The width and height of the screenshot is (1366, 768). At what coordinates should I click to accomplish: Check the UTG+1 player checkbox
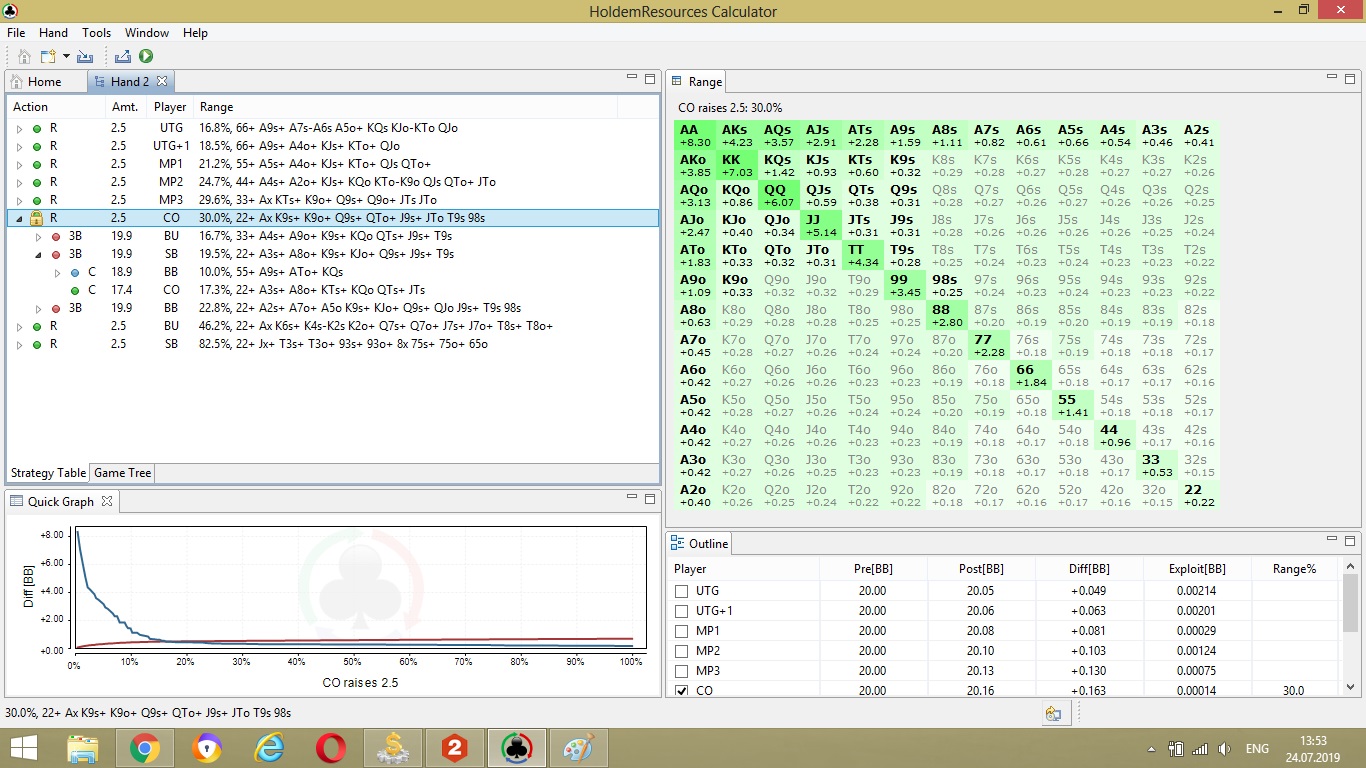[682, 611]
